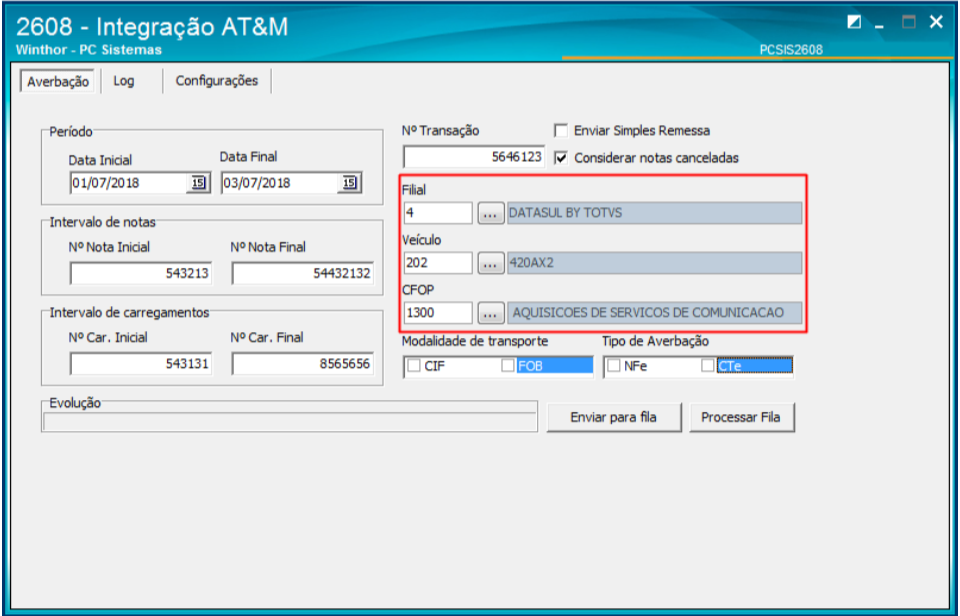Image resolution: width=960 pixels, height=616 pixels.
Task: Tick the CIF transport checkbox
Action: pyautogui.click(x=414, y=366)
